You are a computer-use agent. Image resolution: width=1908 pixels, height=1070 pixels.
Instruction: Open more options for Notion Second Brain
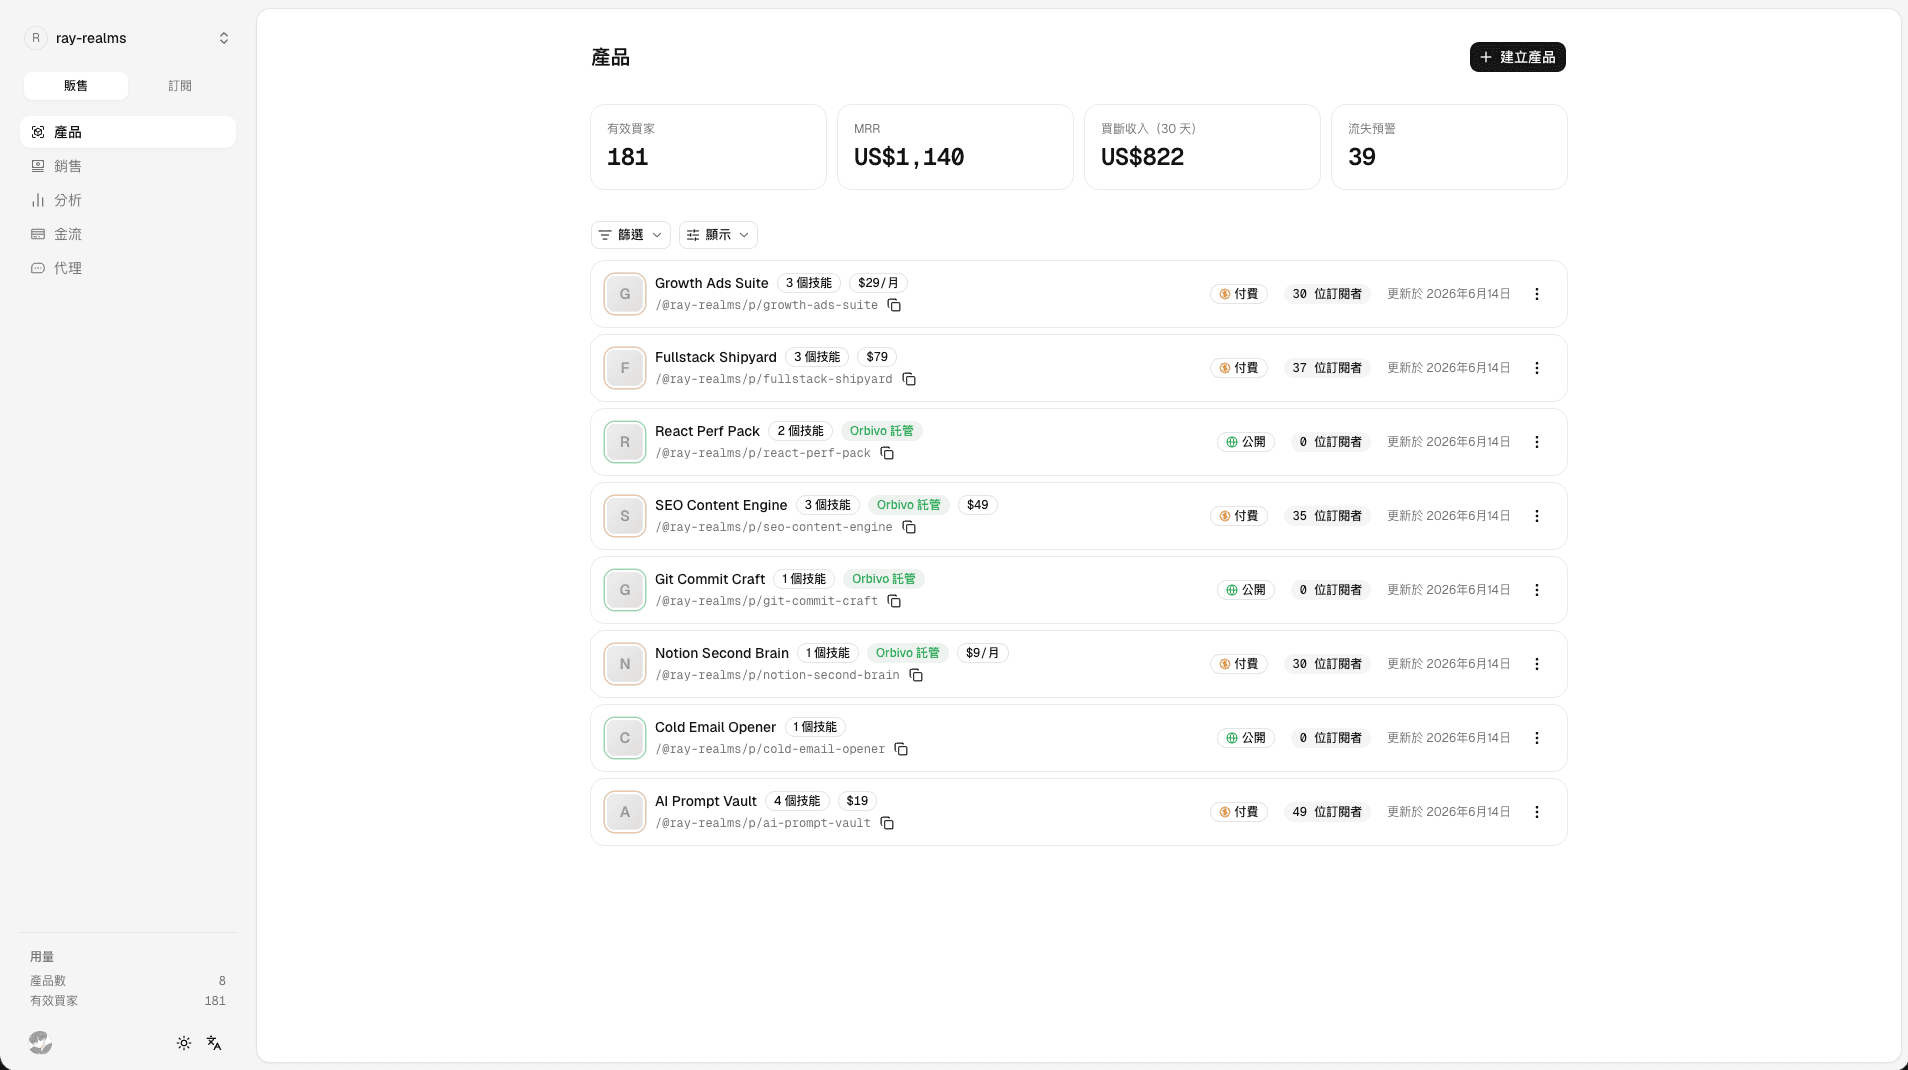point(1537,664)
